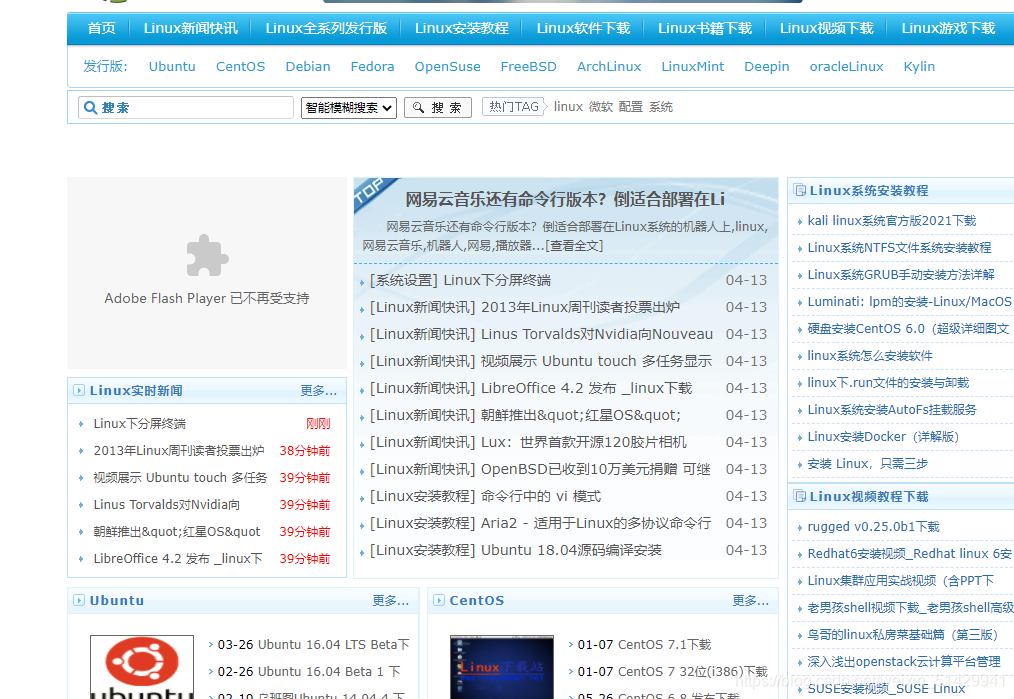The width and height of the screenshot is (1014, 699).
Task: Open Linux系统NTFS文件系统安装教程 link
Action: click(x=900, y=248)
